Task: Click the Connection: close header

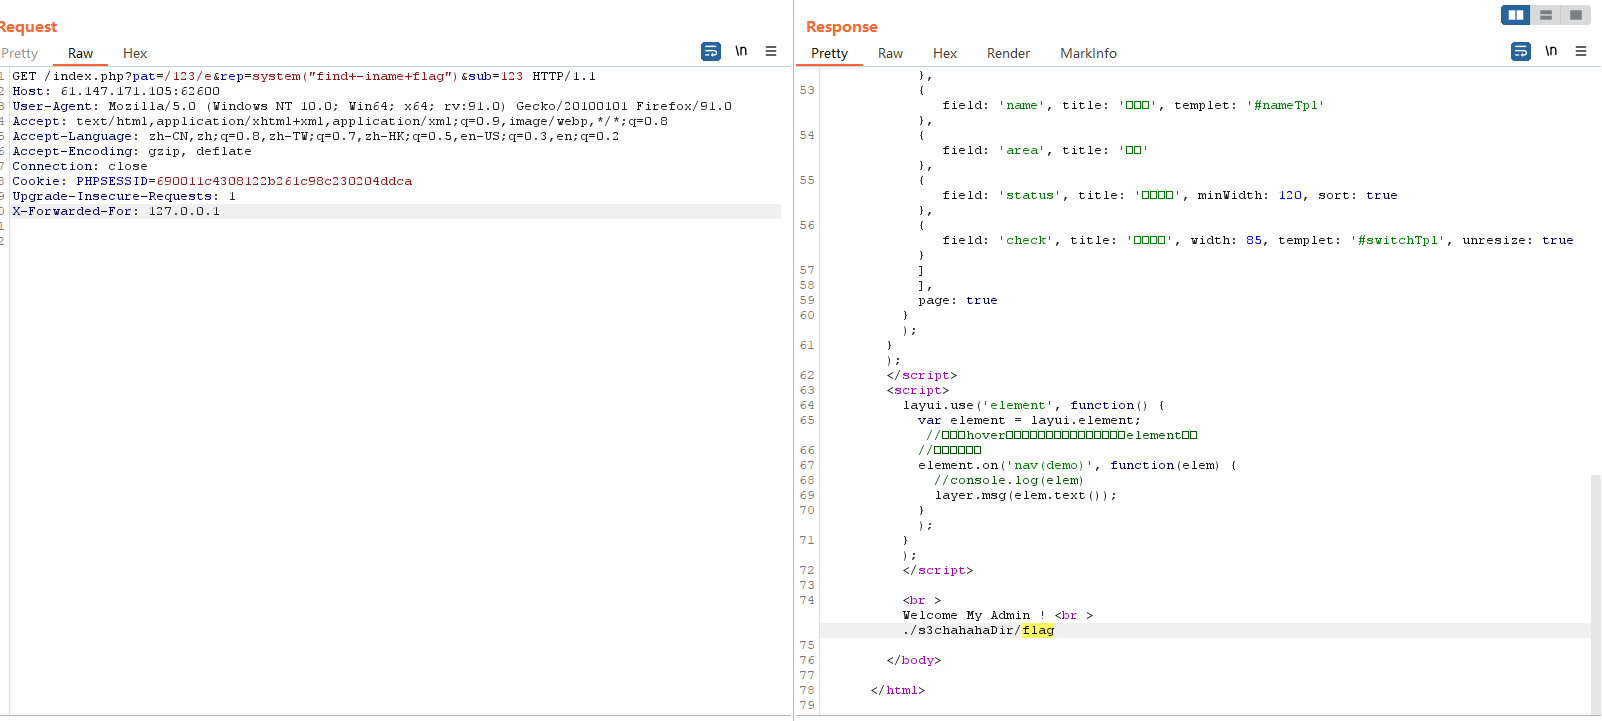Action: coord(80,166)
